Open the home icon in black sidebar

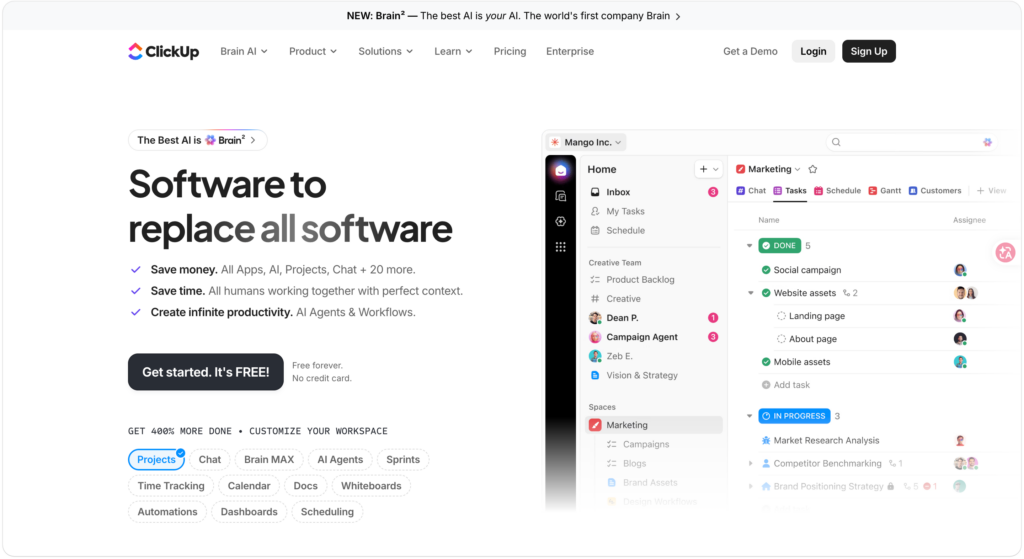[x=560, y=170]
